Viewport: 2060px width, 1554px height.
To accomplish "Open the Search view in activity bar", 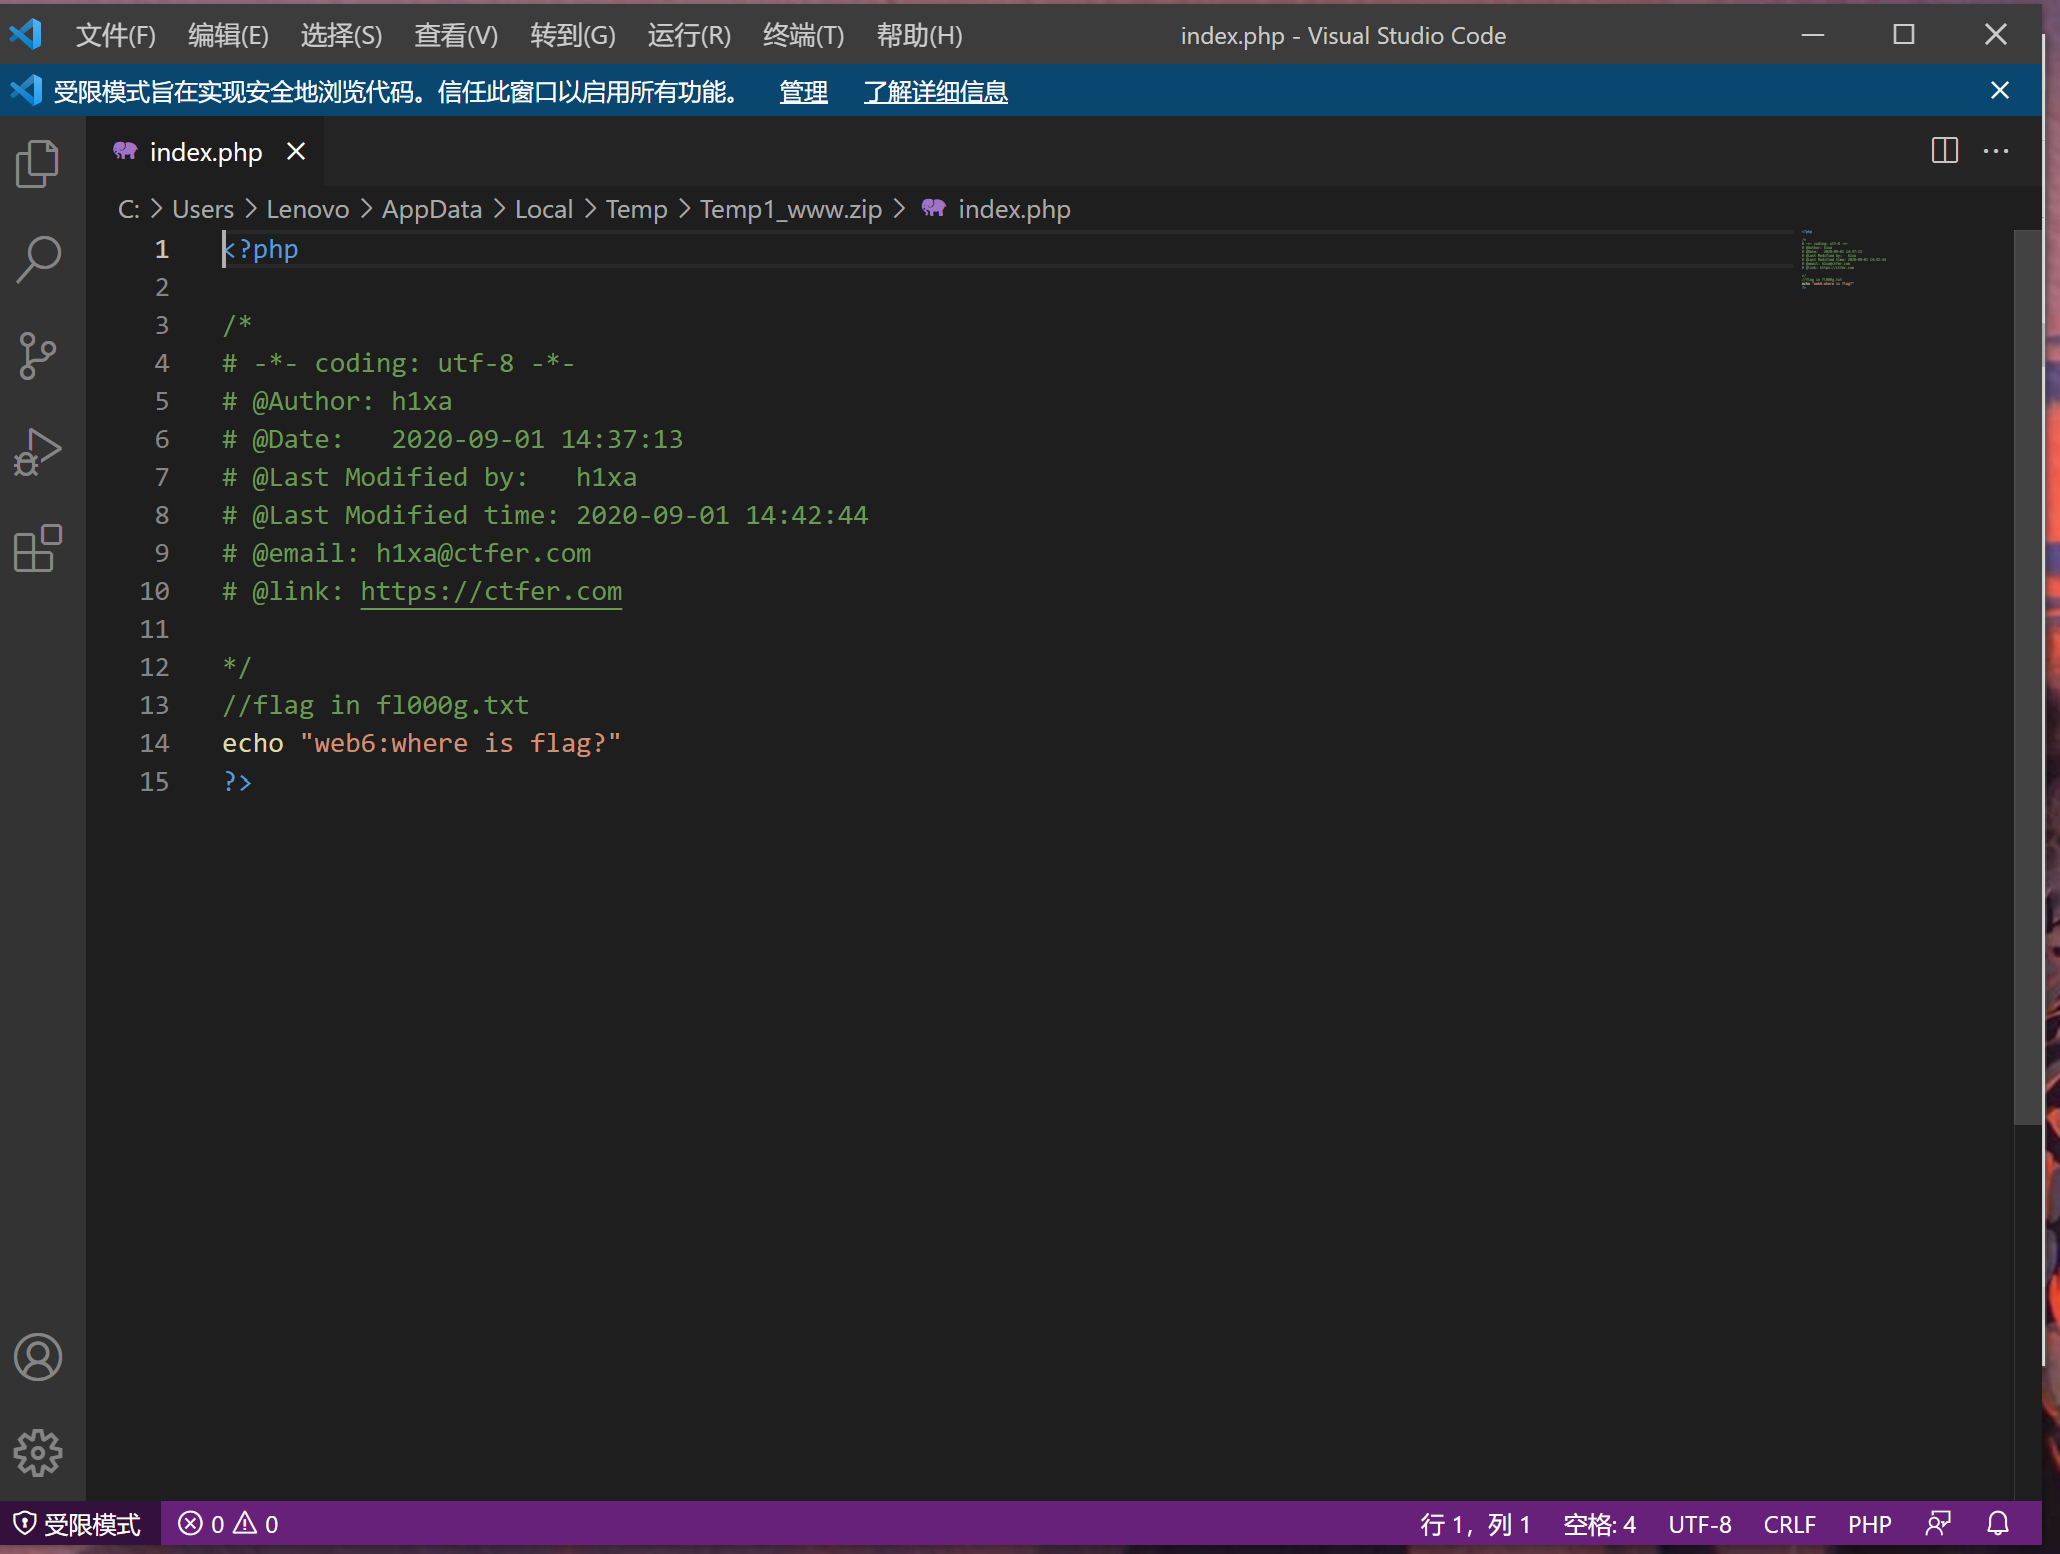I will point(38,259).
